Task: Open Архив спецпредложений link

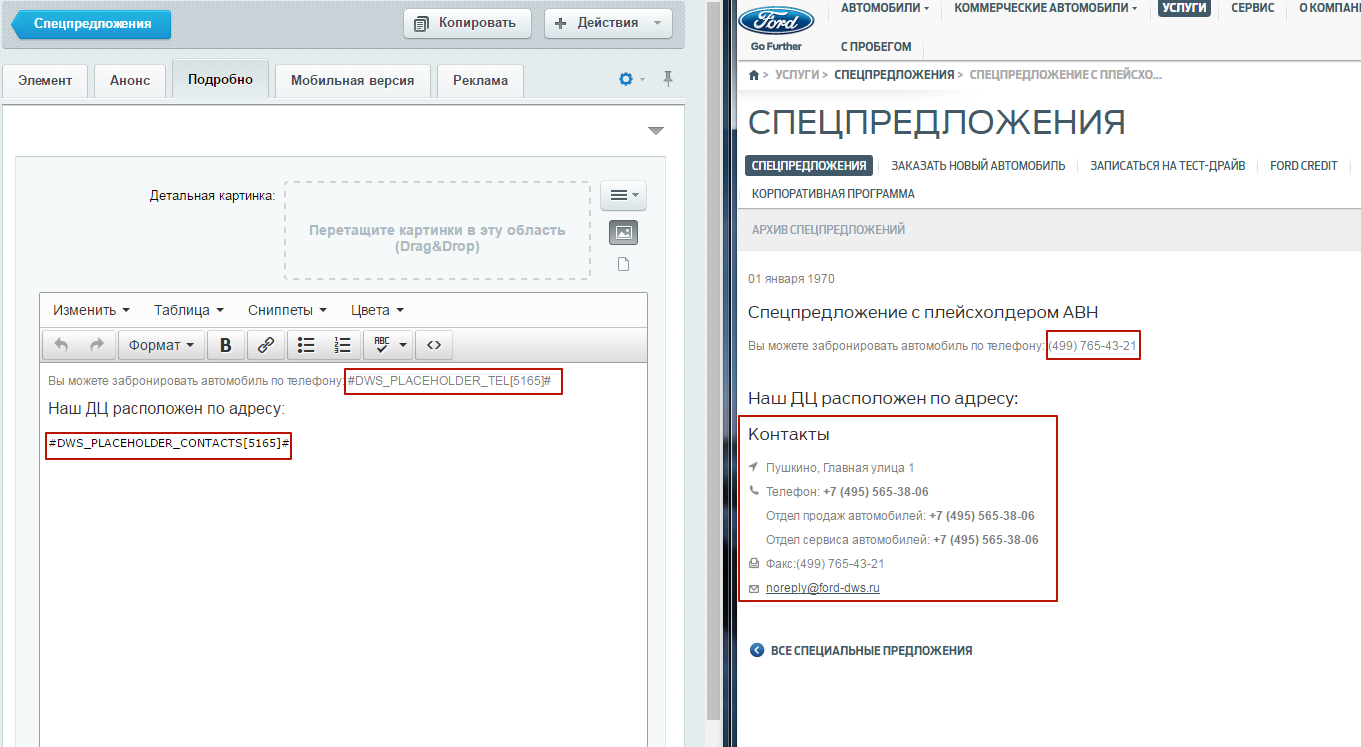Action: (829, 230)
